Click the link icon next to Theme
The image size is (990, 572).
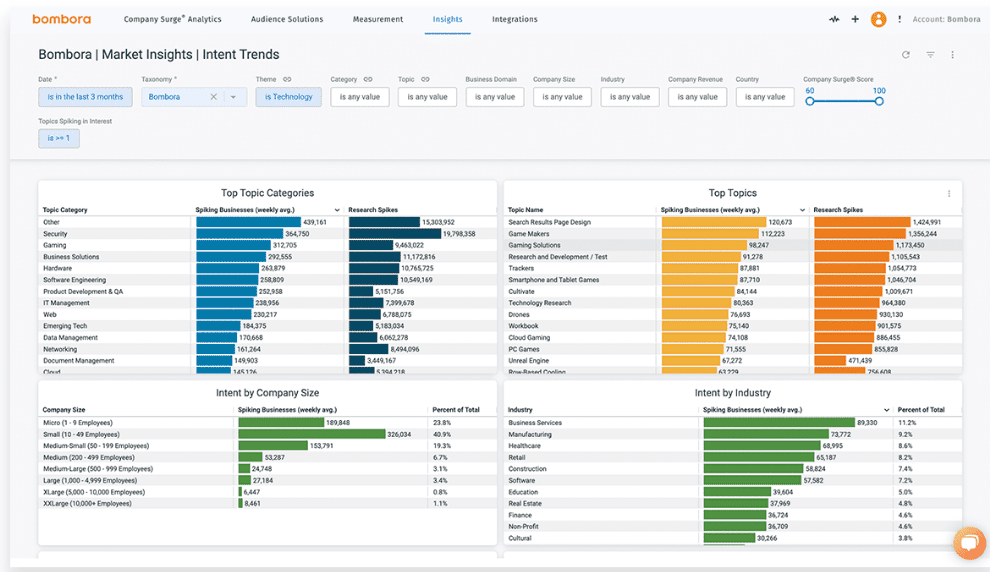pos(287,80)
